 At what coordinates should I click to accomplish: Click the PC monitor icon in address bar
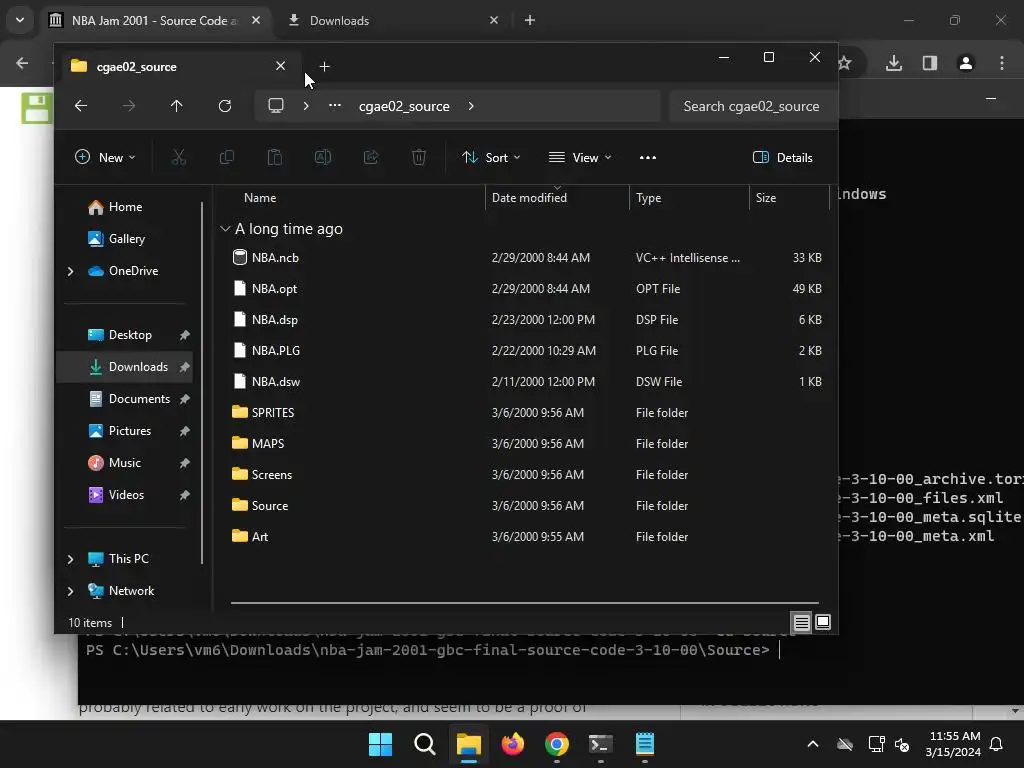pos(276,106)
